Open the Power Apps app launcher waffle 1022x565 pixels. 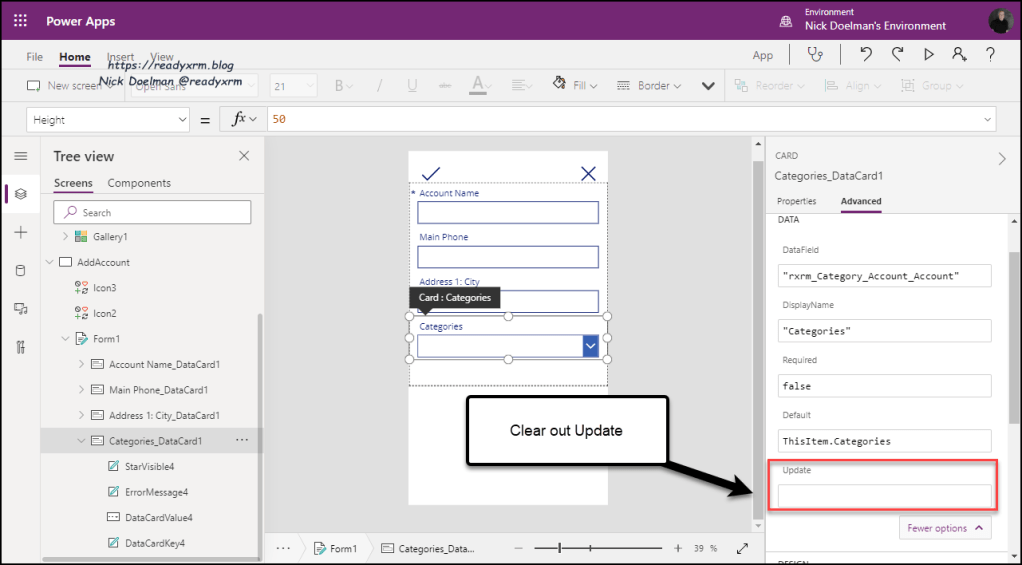(20, 21)
